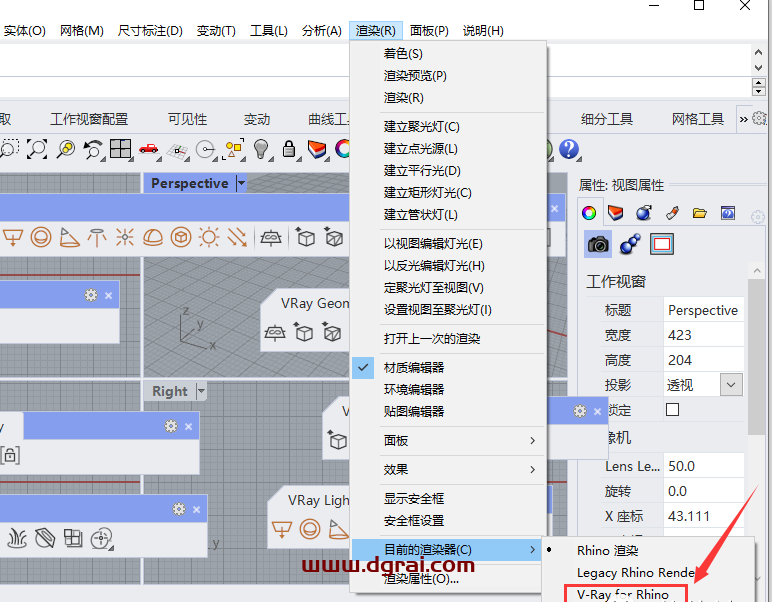Close the floating toolbar holding the fur icon
The height and width of the screenshot is (602, 772).
(196, 509)
